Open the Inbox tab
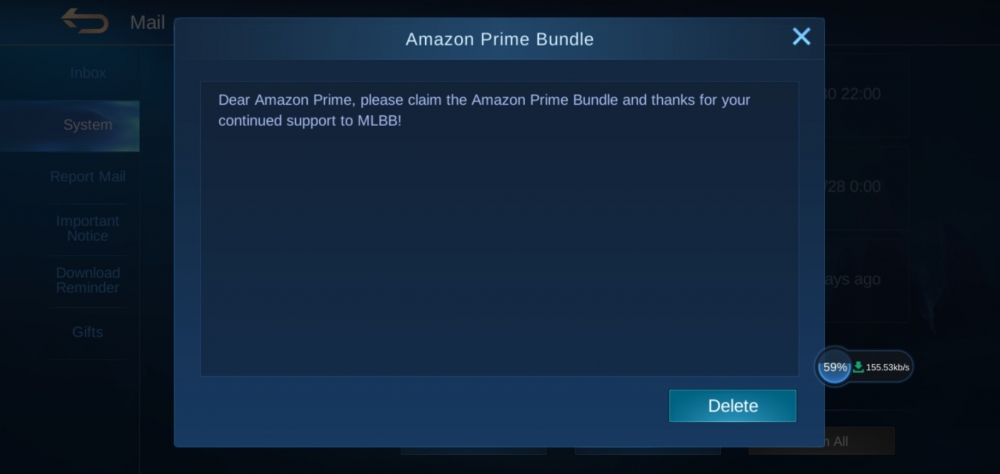The image size is (1000, 474). click(x=88, y=73)
